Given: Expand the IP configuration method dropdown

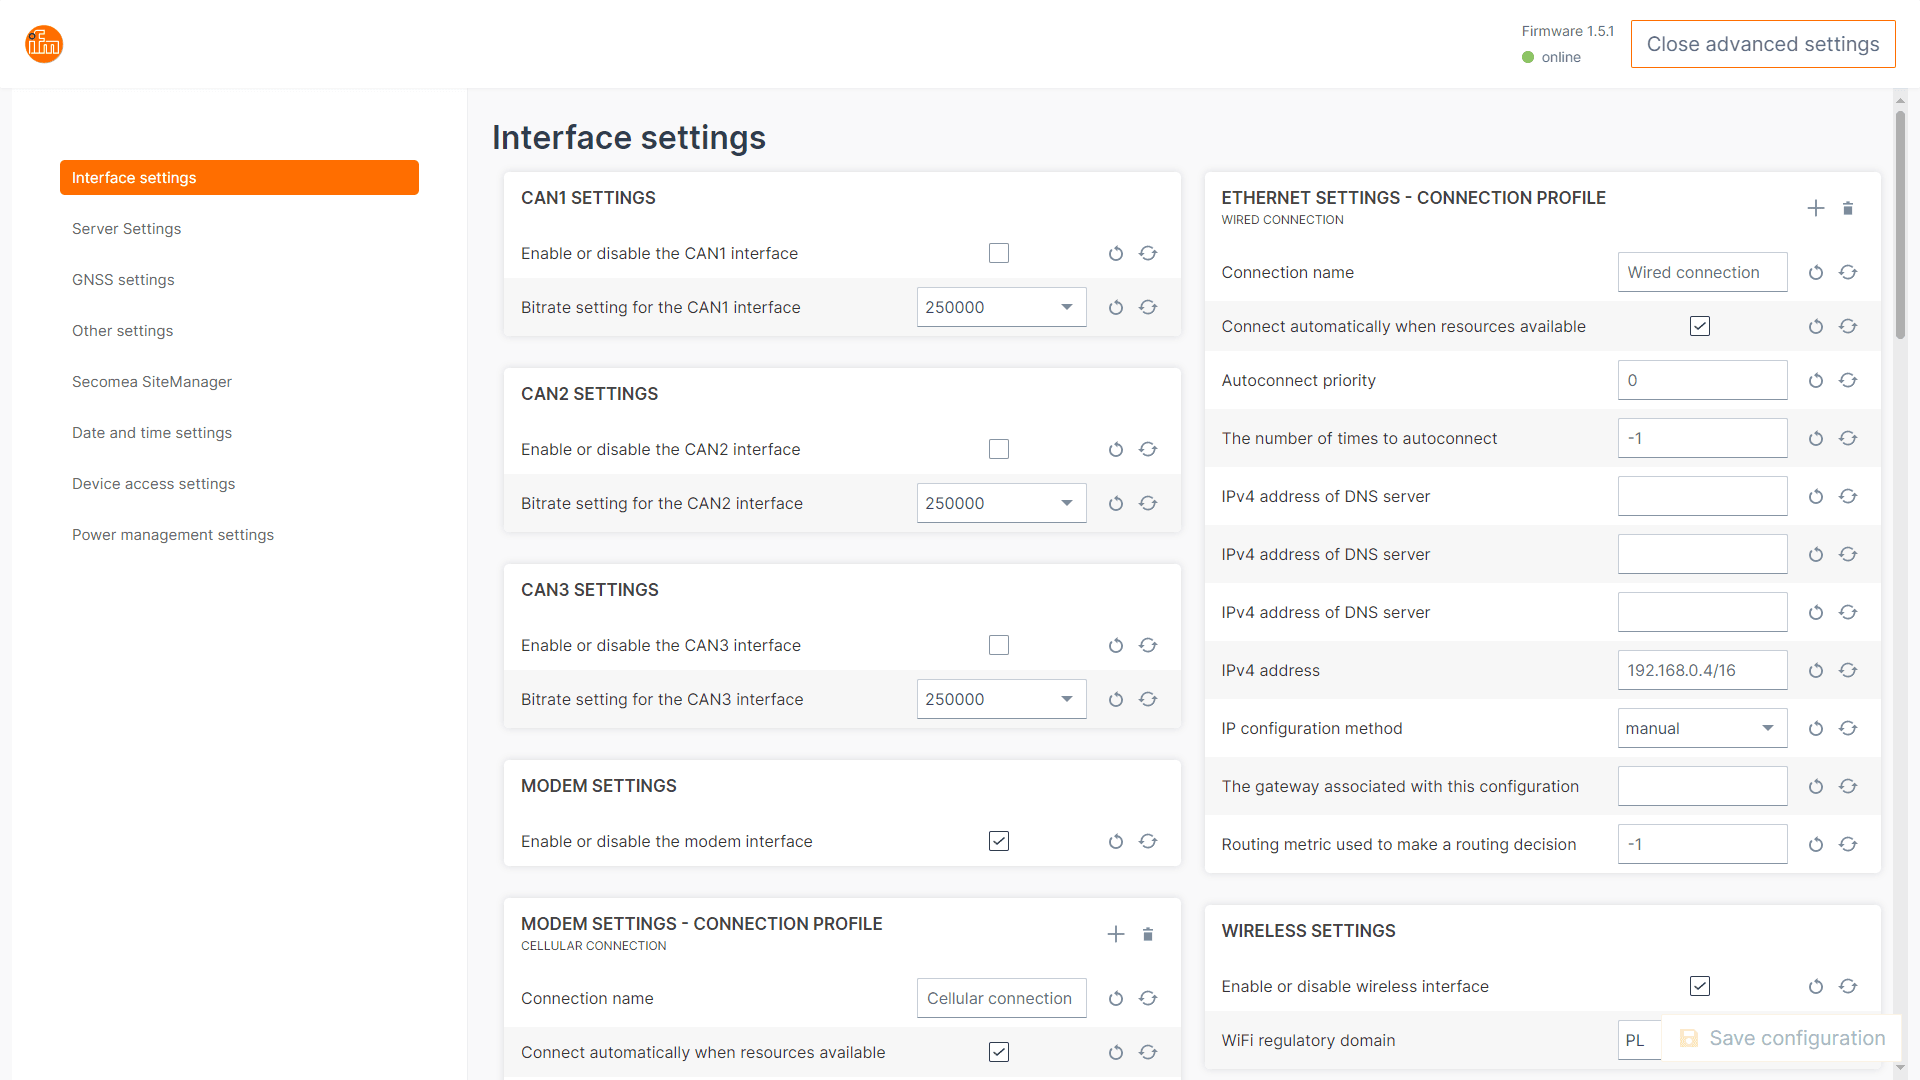Looking at the screenshot, I should point(1702,729).
